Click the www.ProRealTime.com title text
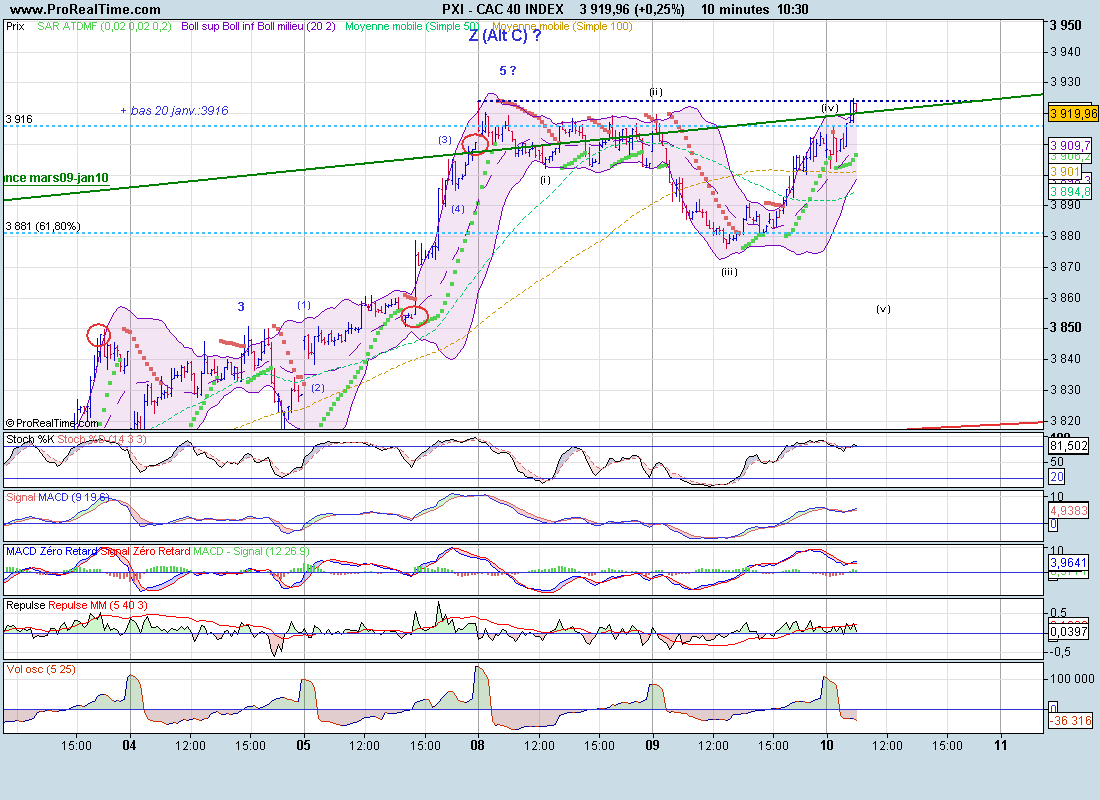 pyautogui.click(x=86, y=9)
